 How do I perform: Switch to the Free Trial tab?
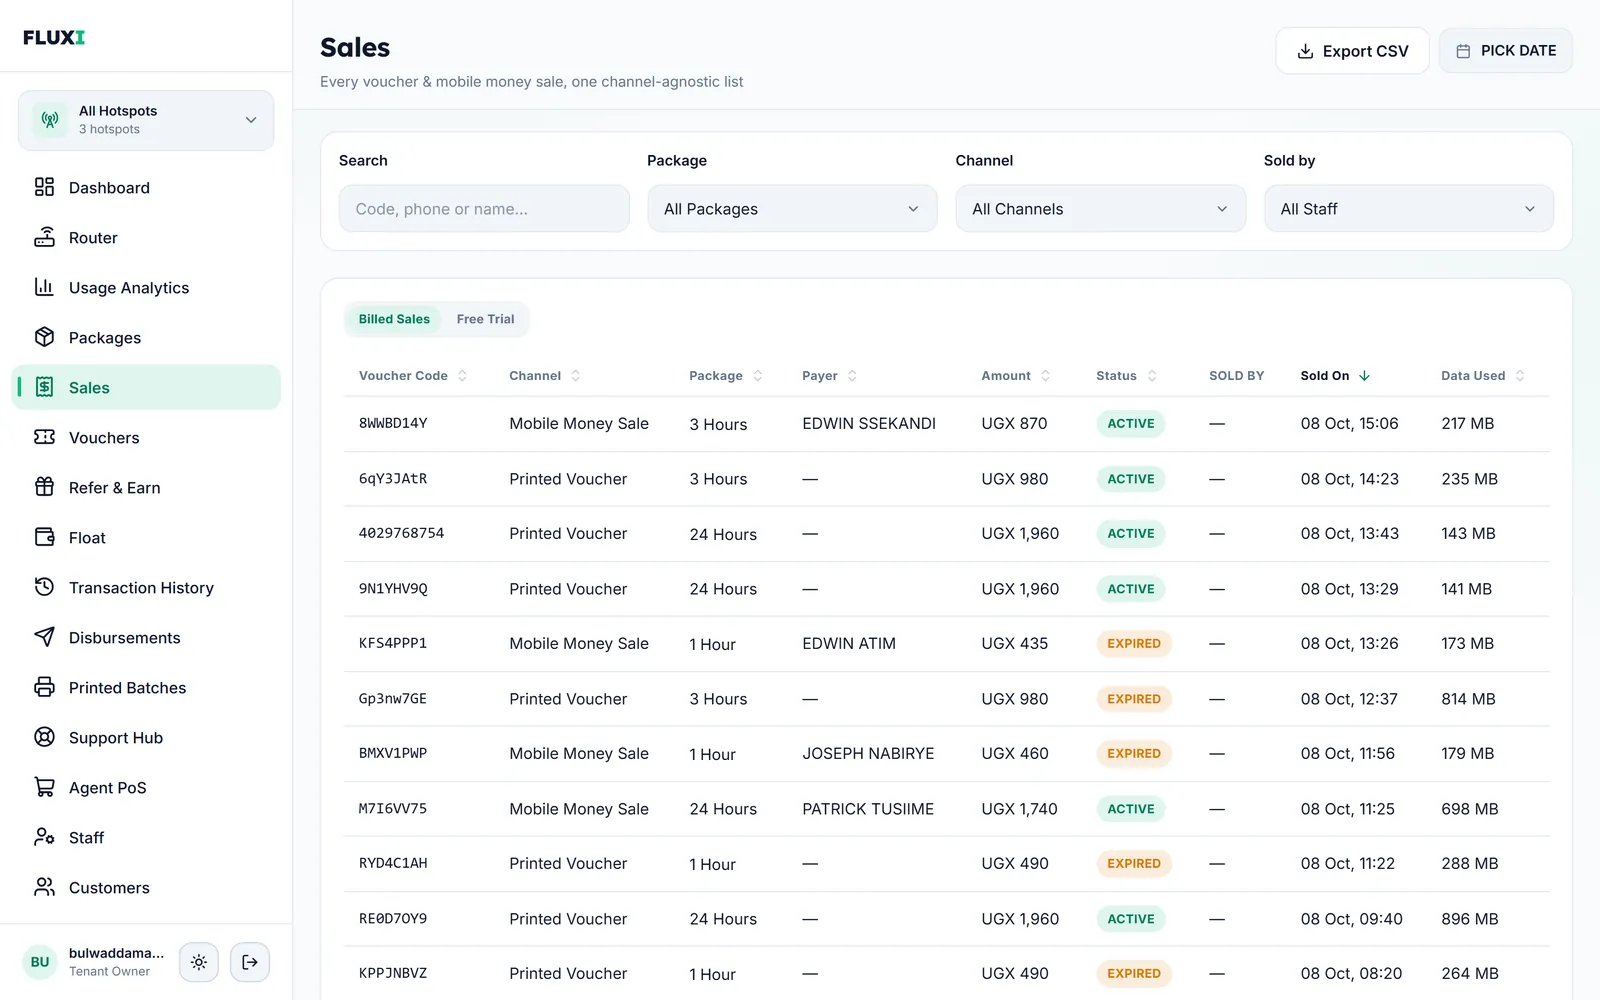click(486, 319)
